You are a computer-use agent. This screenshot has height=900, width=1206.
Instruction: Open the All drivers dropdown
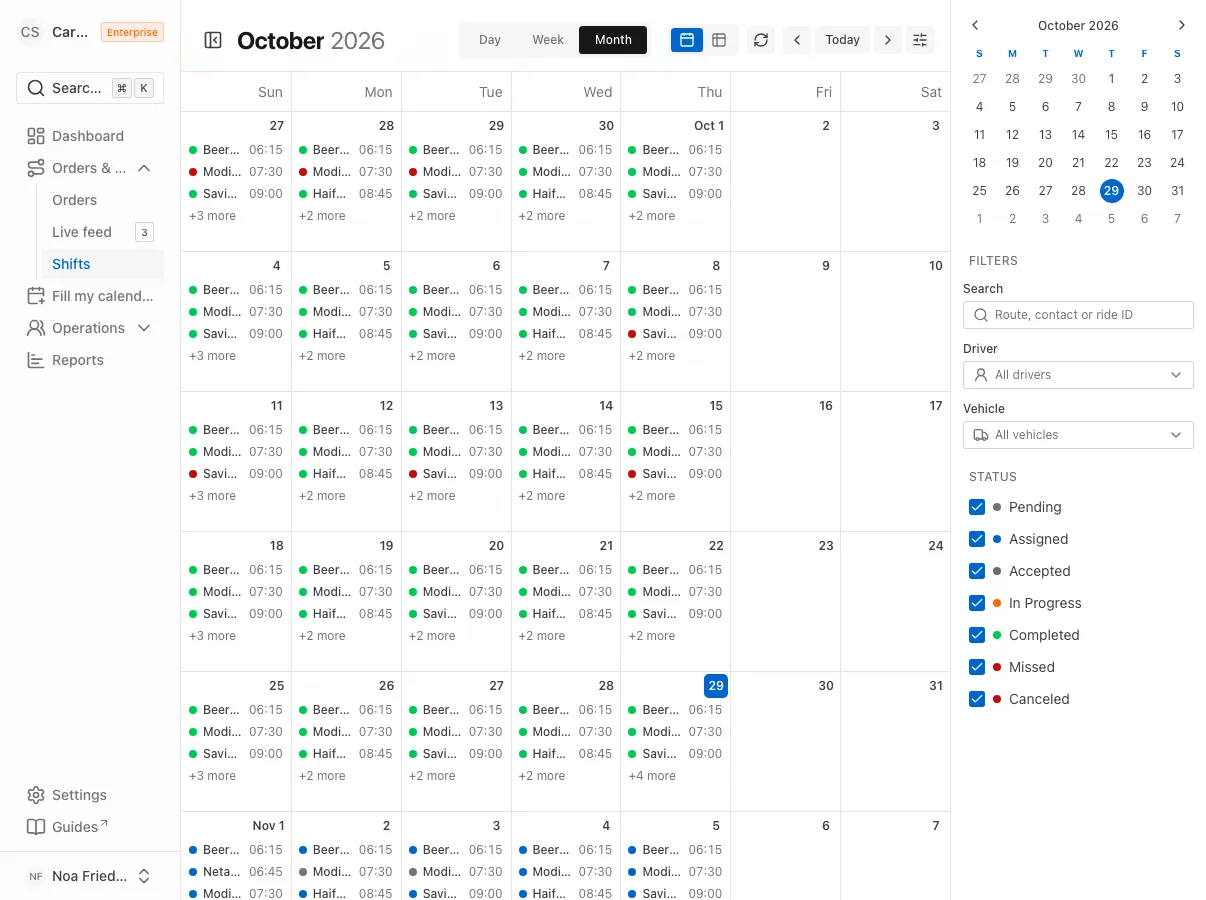coord(1078,375)
